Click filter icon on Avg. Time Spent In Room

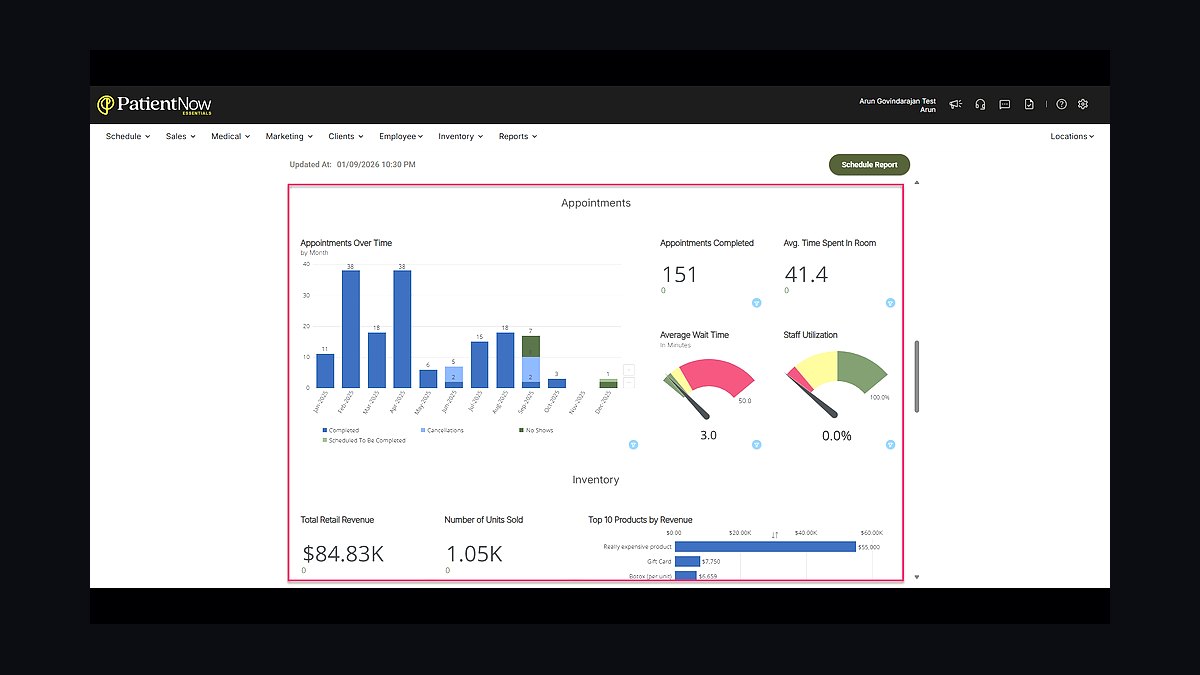[890, 303]
